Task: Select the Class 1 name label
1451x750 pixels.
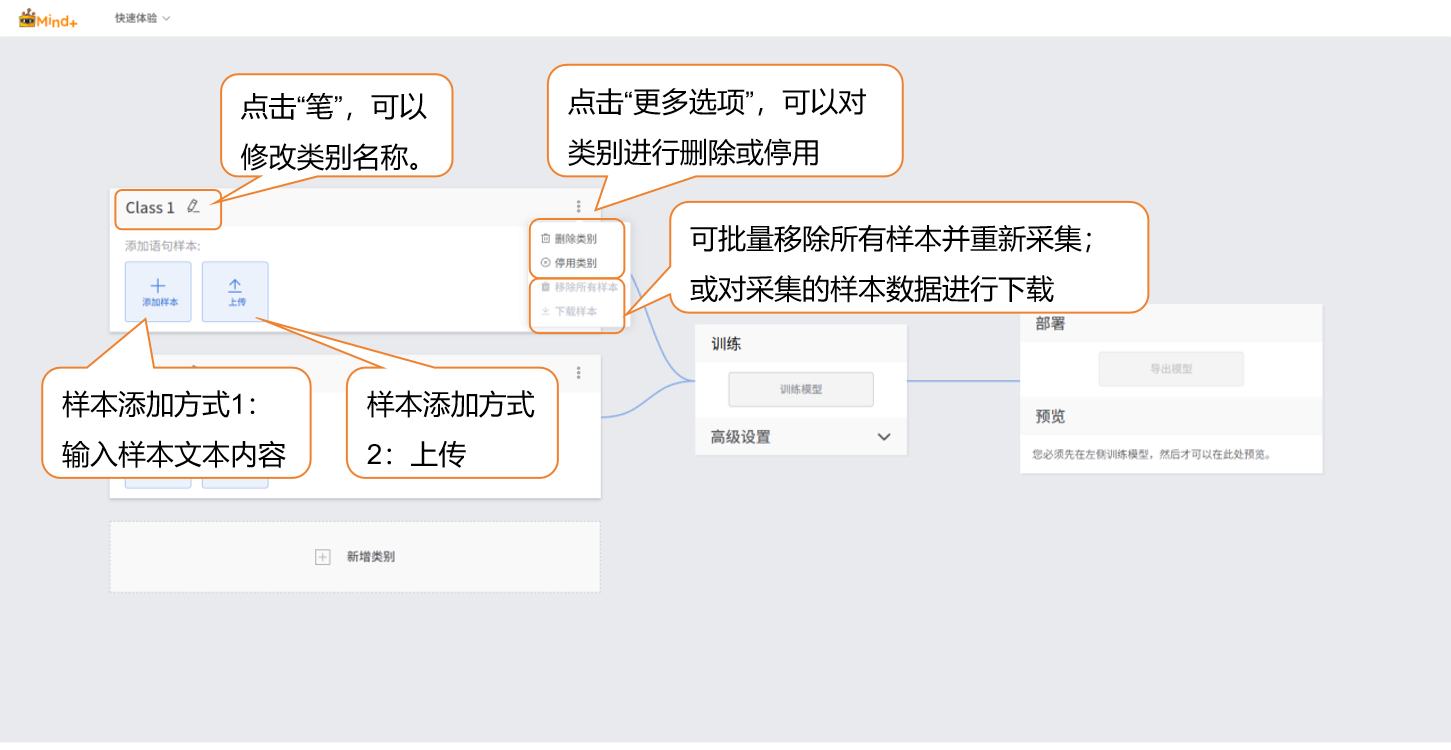Action: [x=150, y=208]
